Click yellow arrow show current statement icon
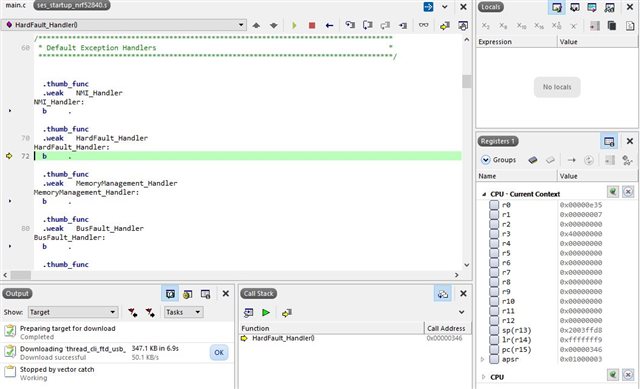The image size is (640, 389). pyautogui.click(x=444, y=25)
